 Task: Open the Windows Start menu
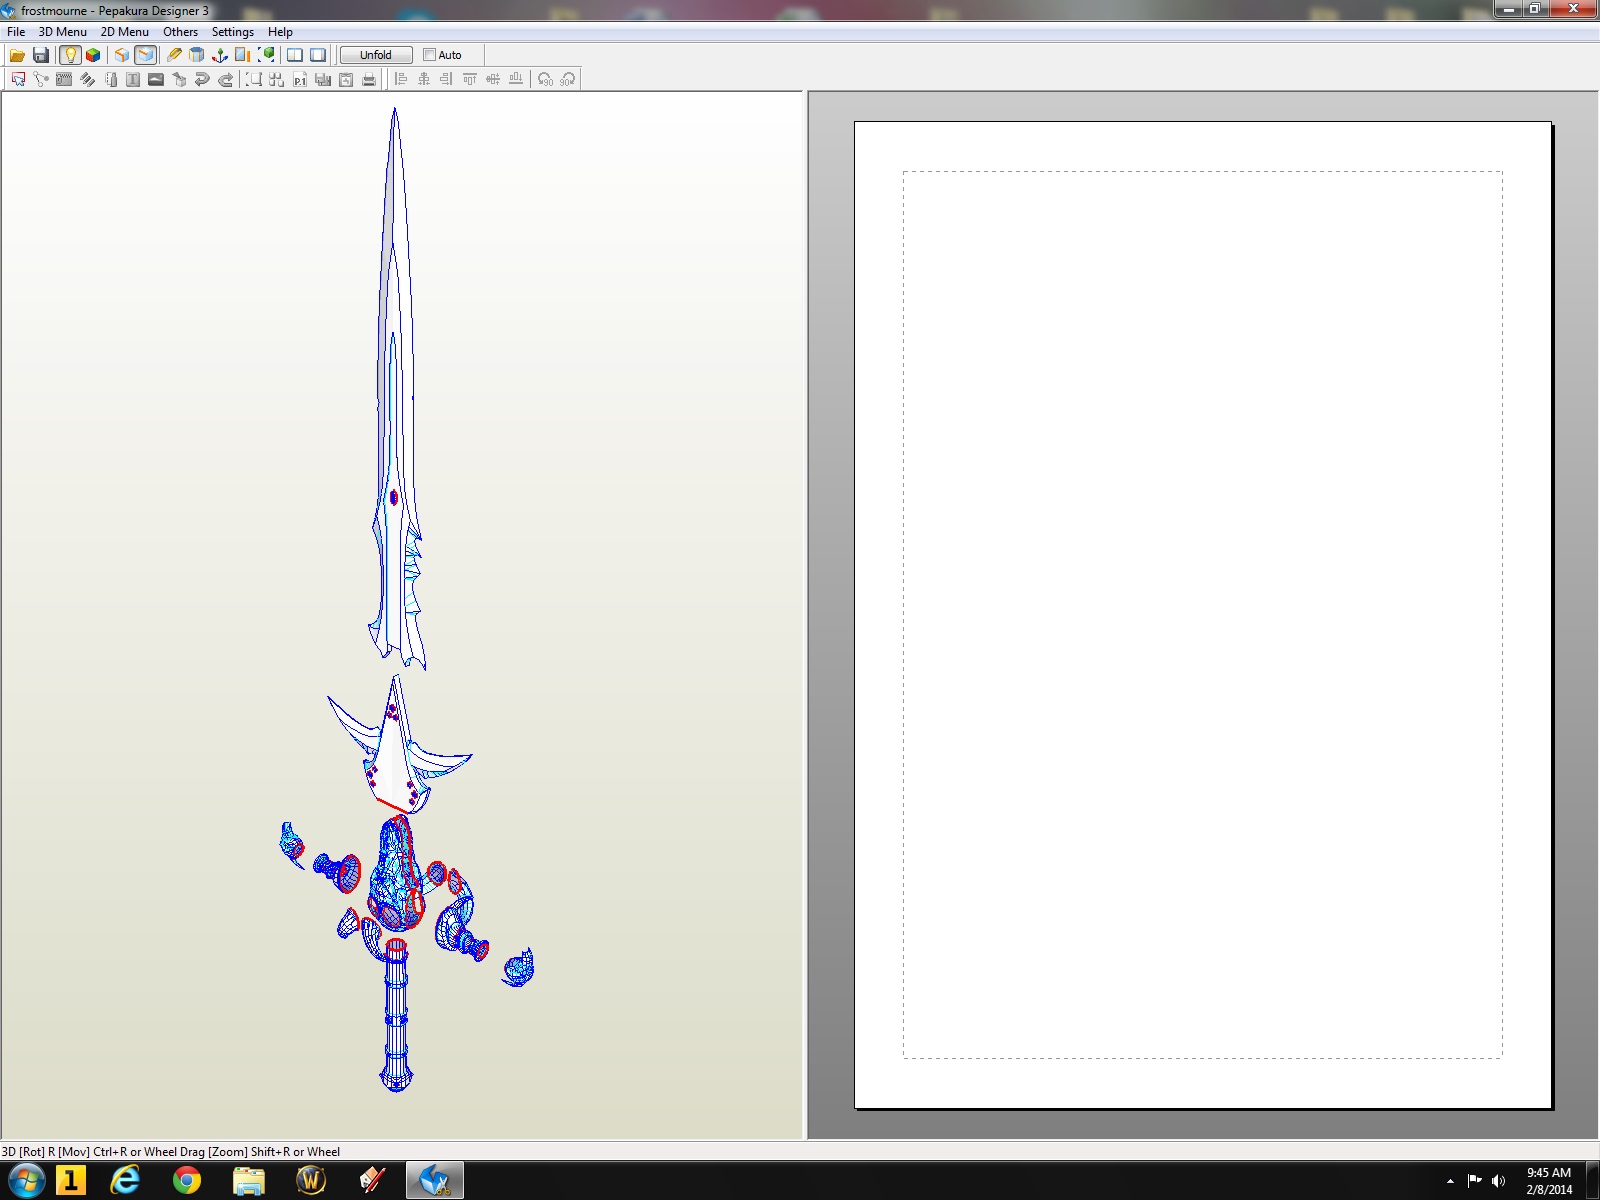[x=26, y=1181]
